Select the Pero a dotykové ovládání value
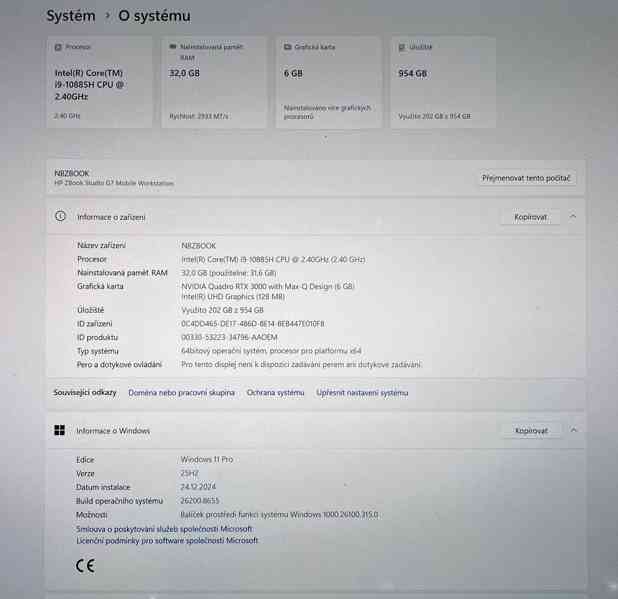This screenshot has height=599, width=618. click(301, 365)
